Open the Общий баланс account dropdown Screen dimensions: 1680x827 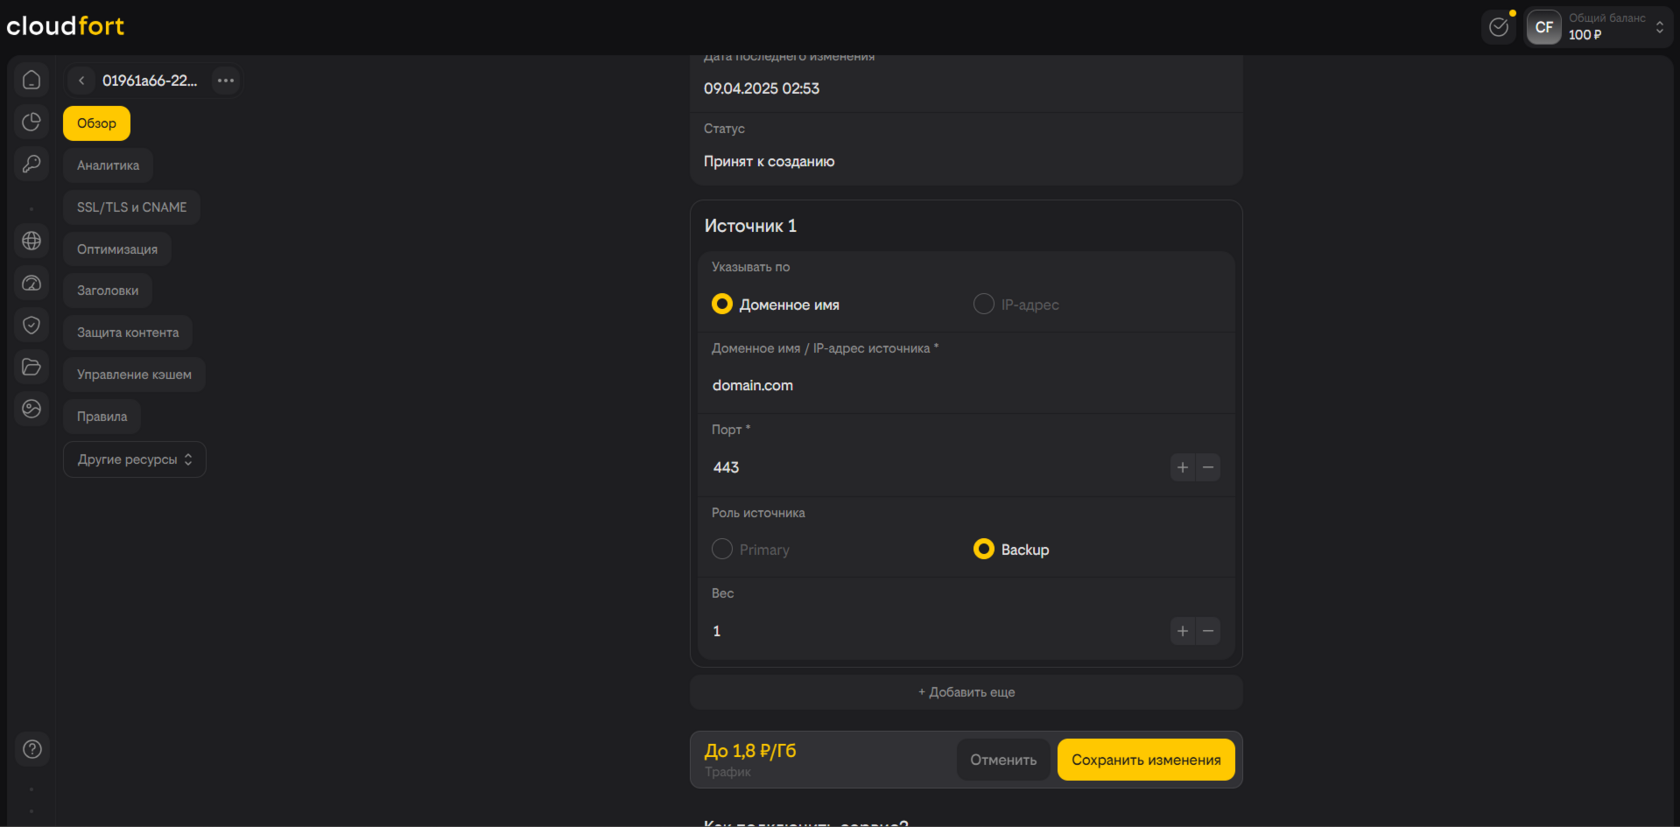click(x=1660, y=27)
